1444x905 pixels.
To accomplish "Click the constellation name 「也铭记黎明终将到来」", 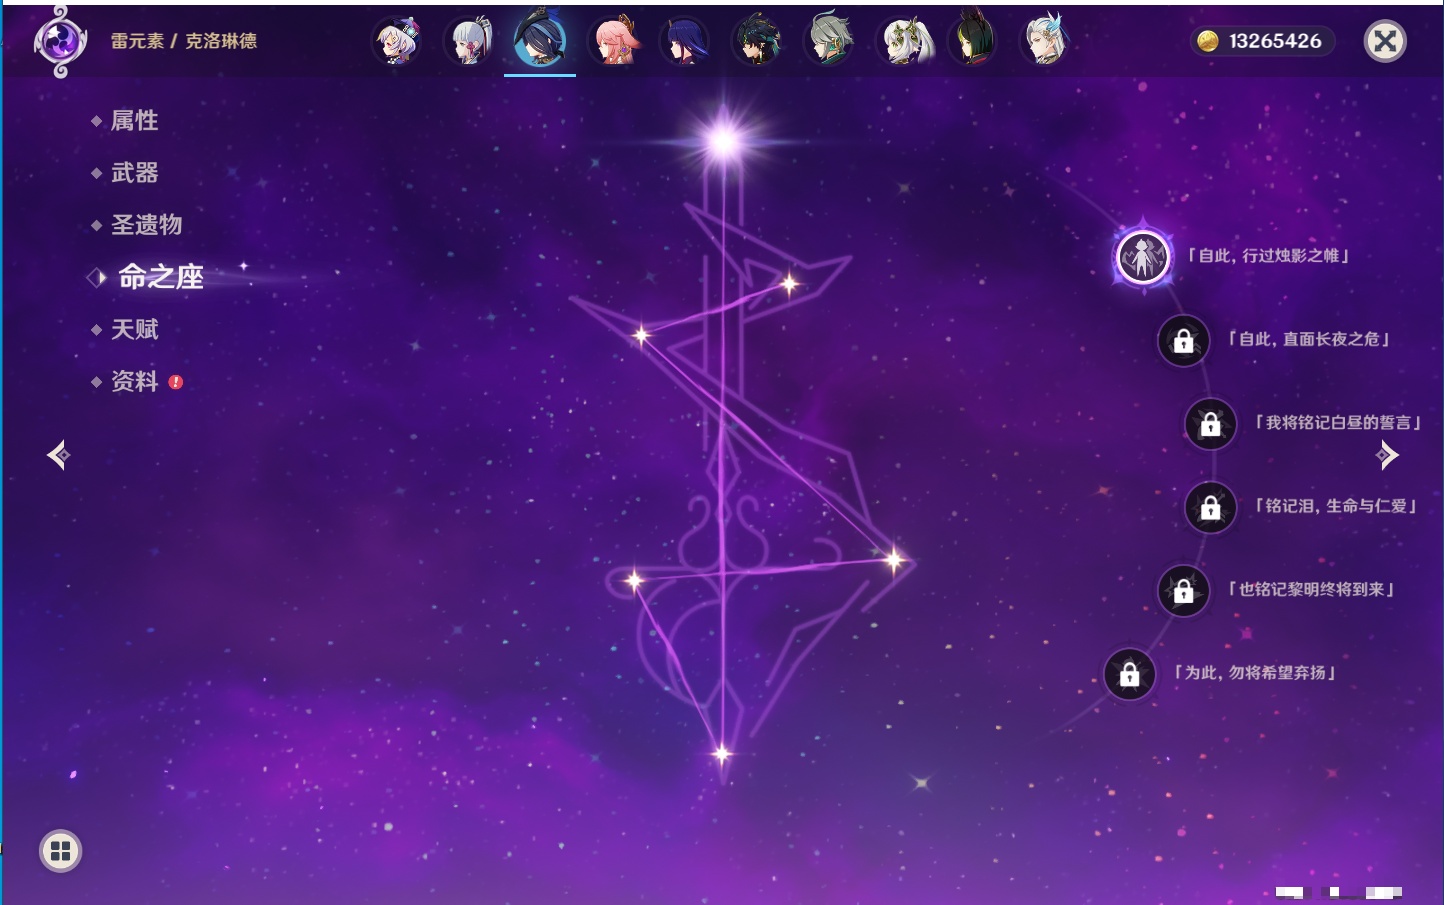I will coord(1312,590).
